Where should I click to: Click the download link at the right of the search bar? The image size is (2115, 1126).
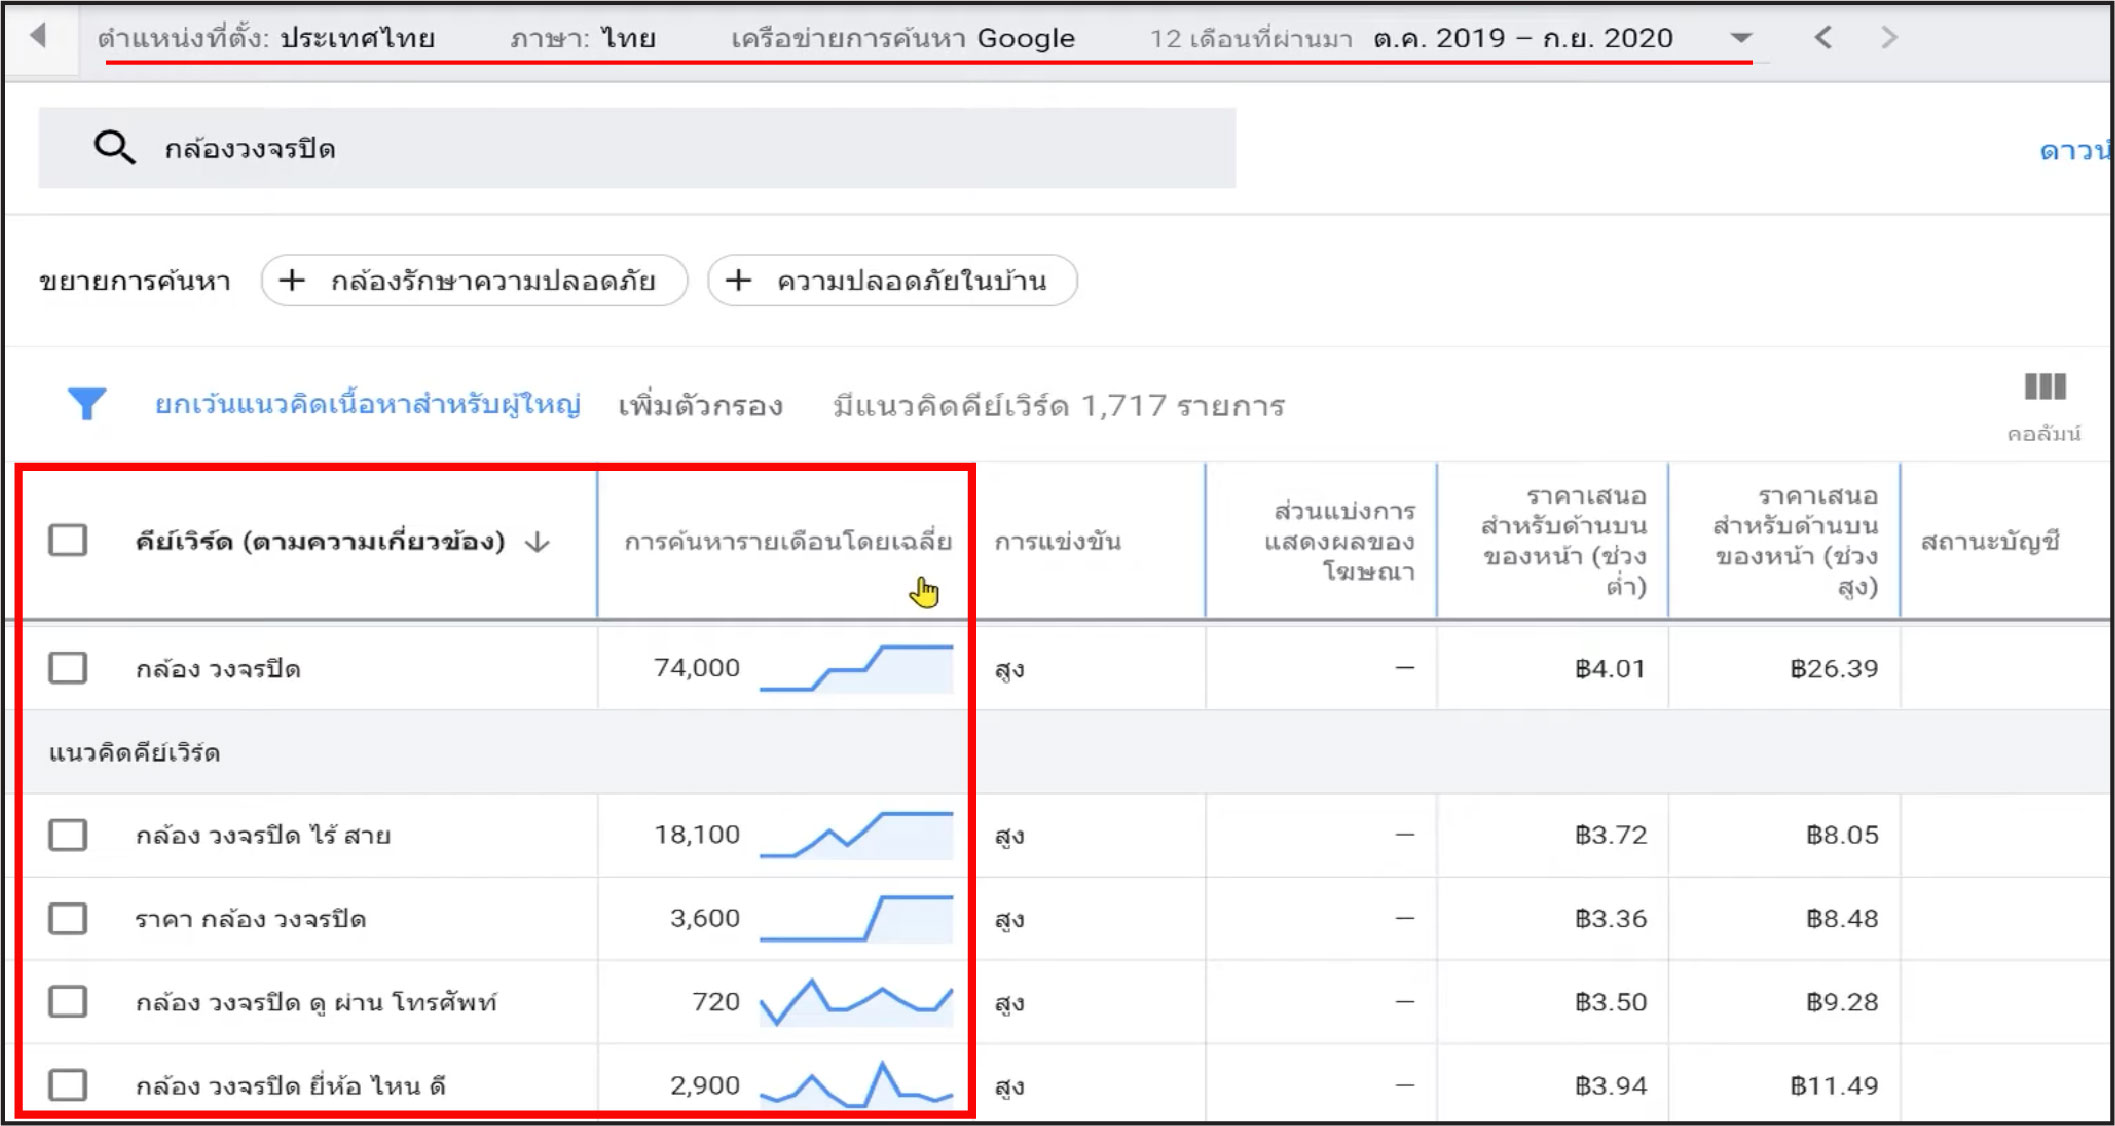click(x=2075, y=150)
